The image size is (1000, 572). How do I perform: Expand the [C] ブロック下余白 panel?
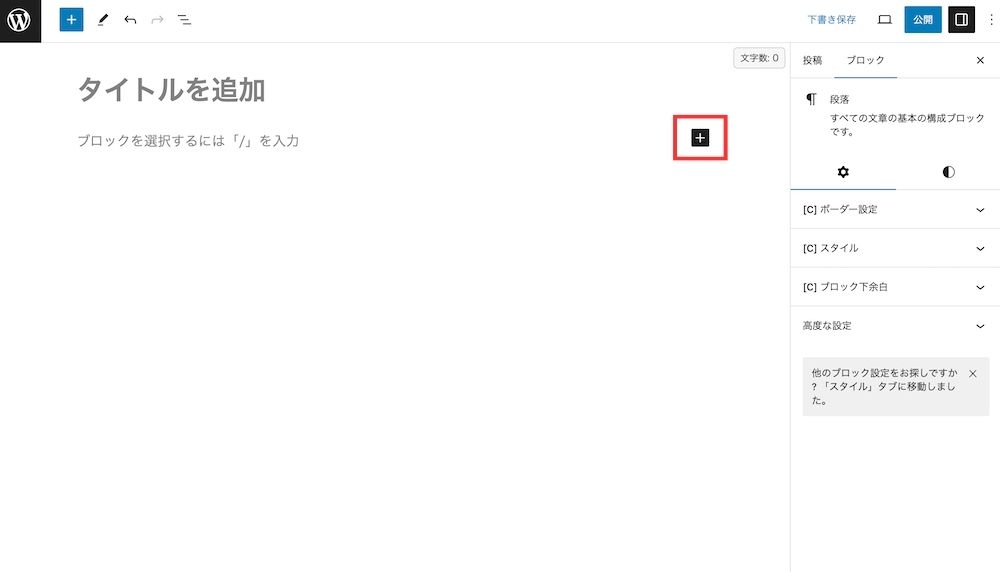(895, 287)
